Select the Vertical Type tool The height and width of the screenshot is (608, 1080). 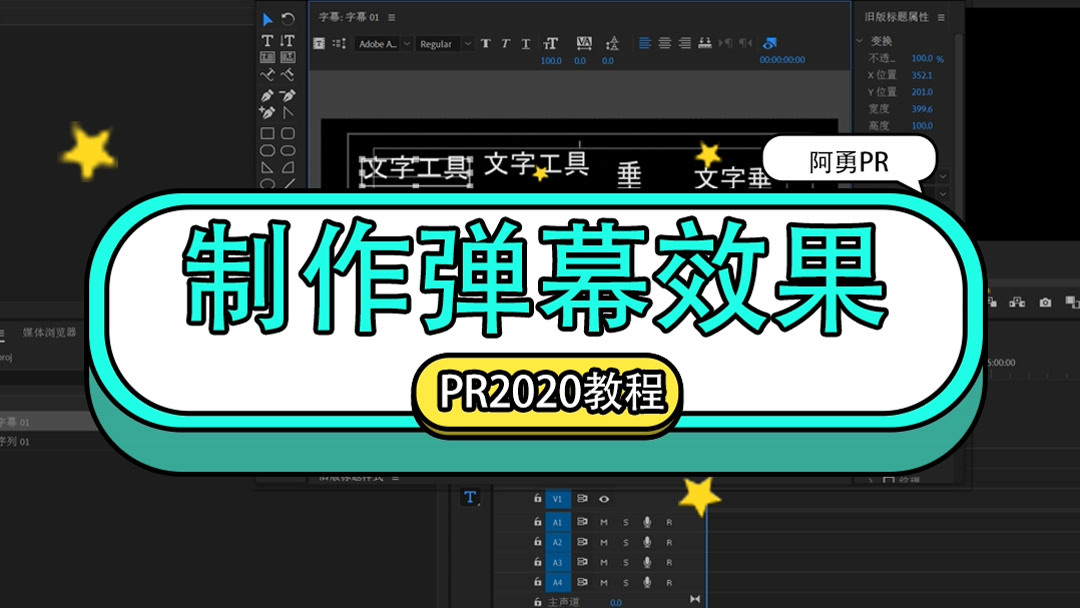tap(287, 40)
